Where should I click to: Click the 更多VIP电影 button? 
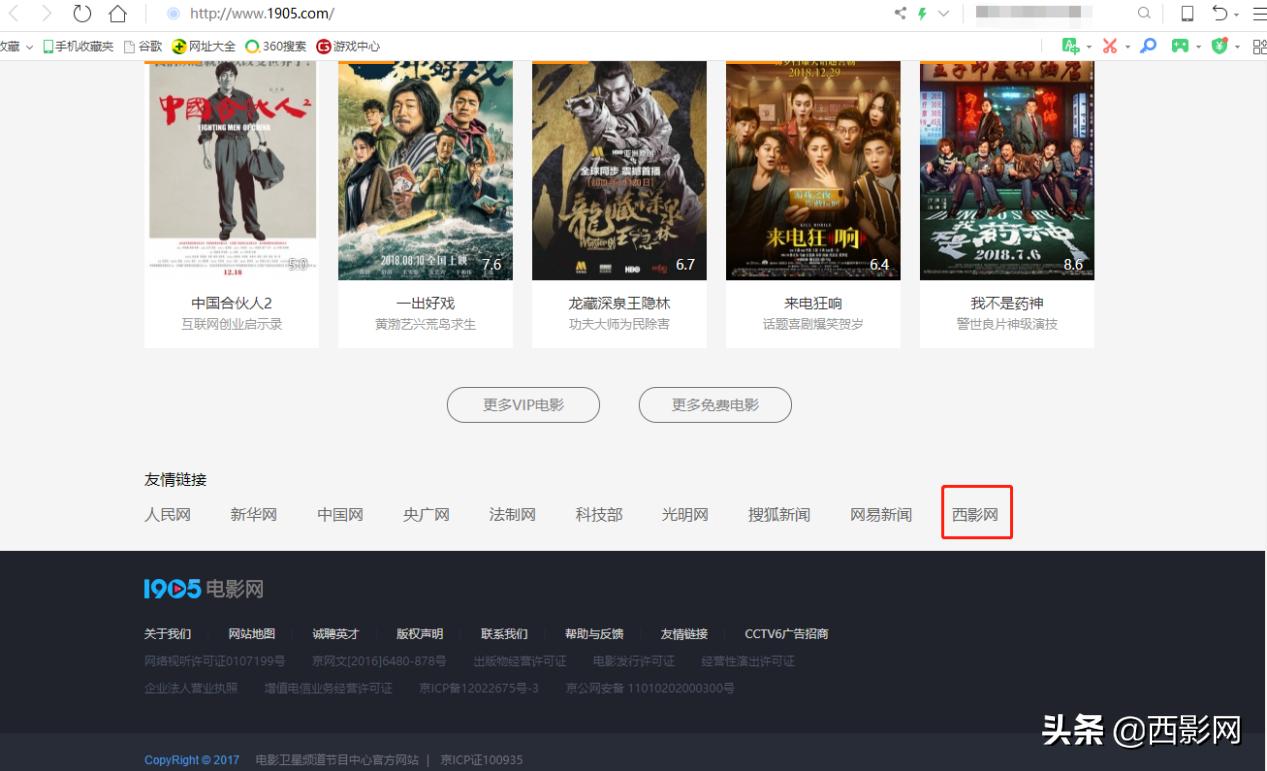pos(523,405)
